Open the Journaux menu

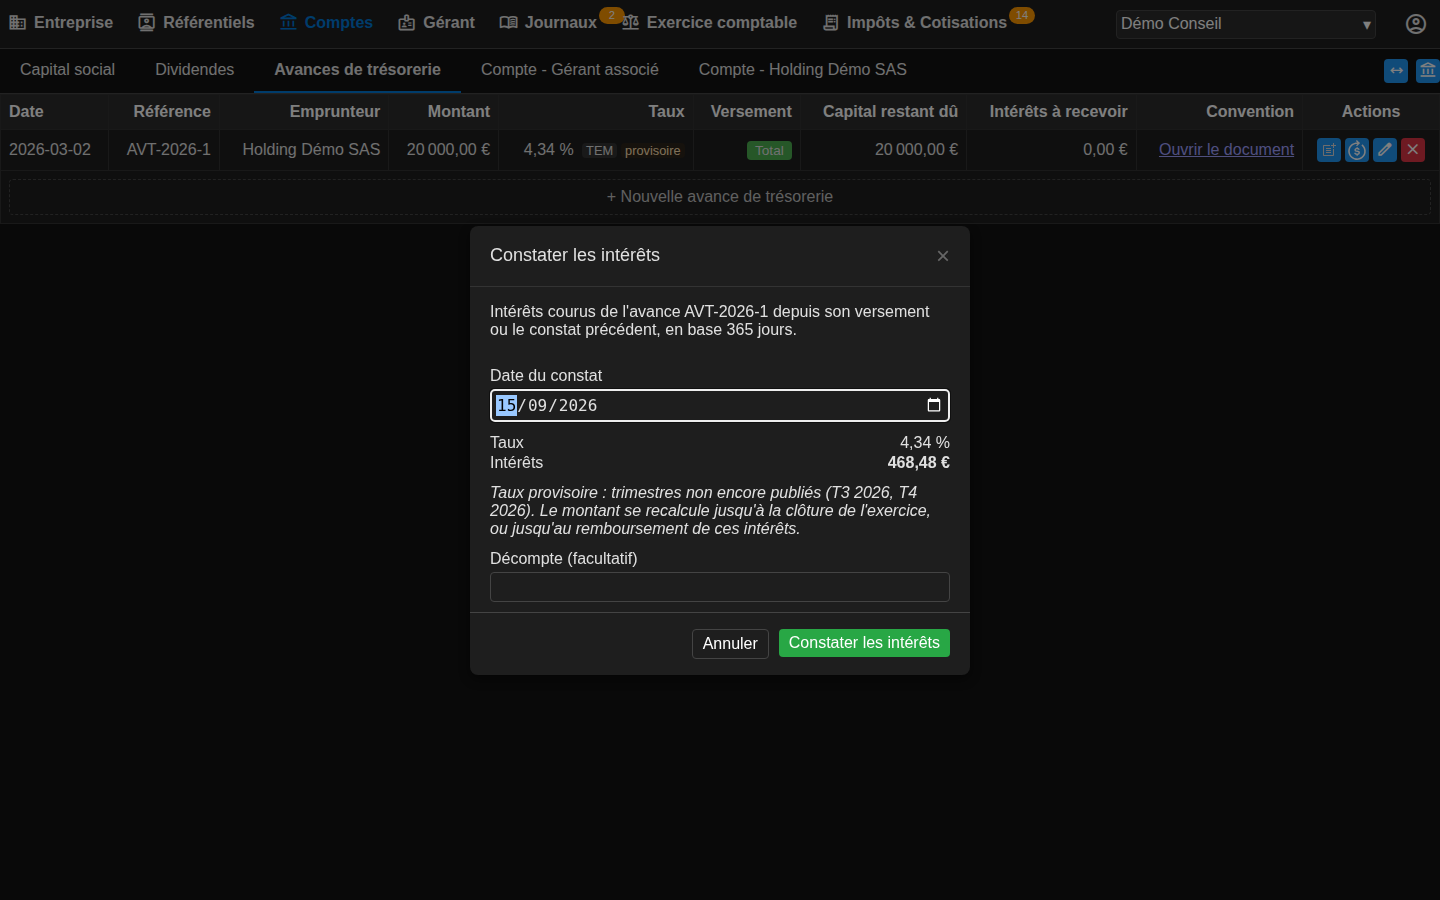tap(548, 22)
